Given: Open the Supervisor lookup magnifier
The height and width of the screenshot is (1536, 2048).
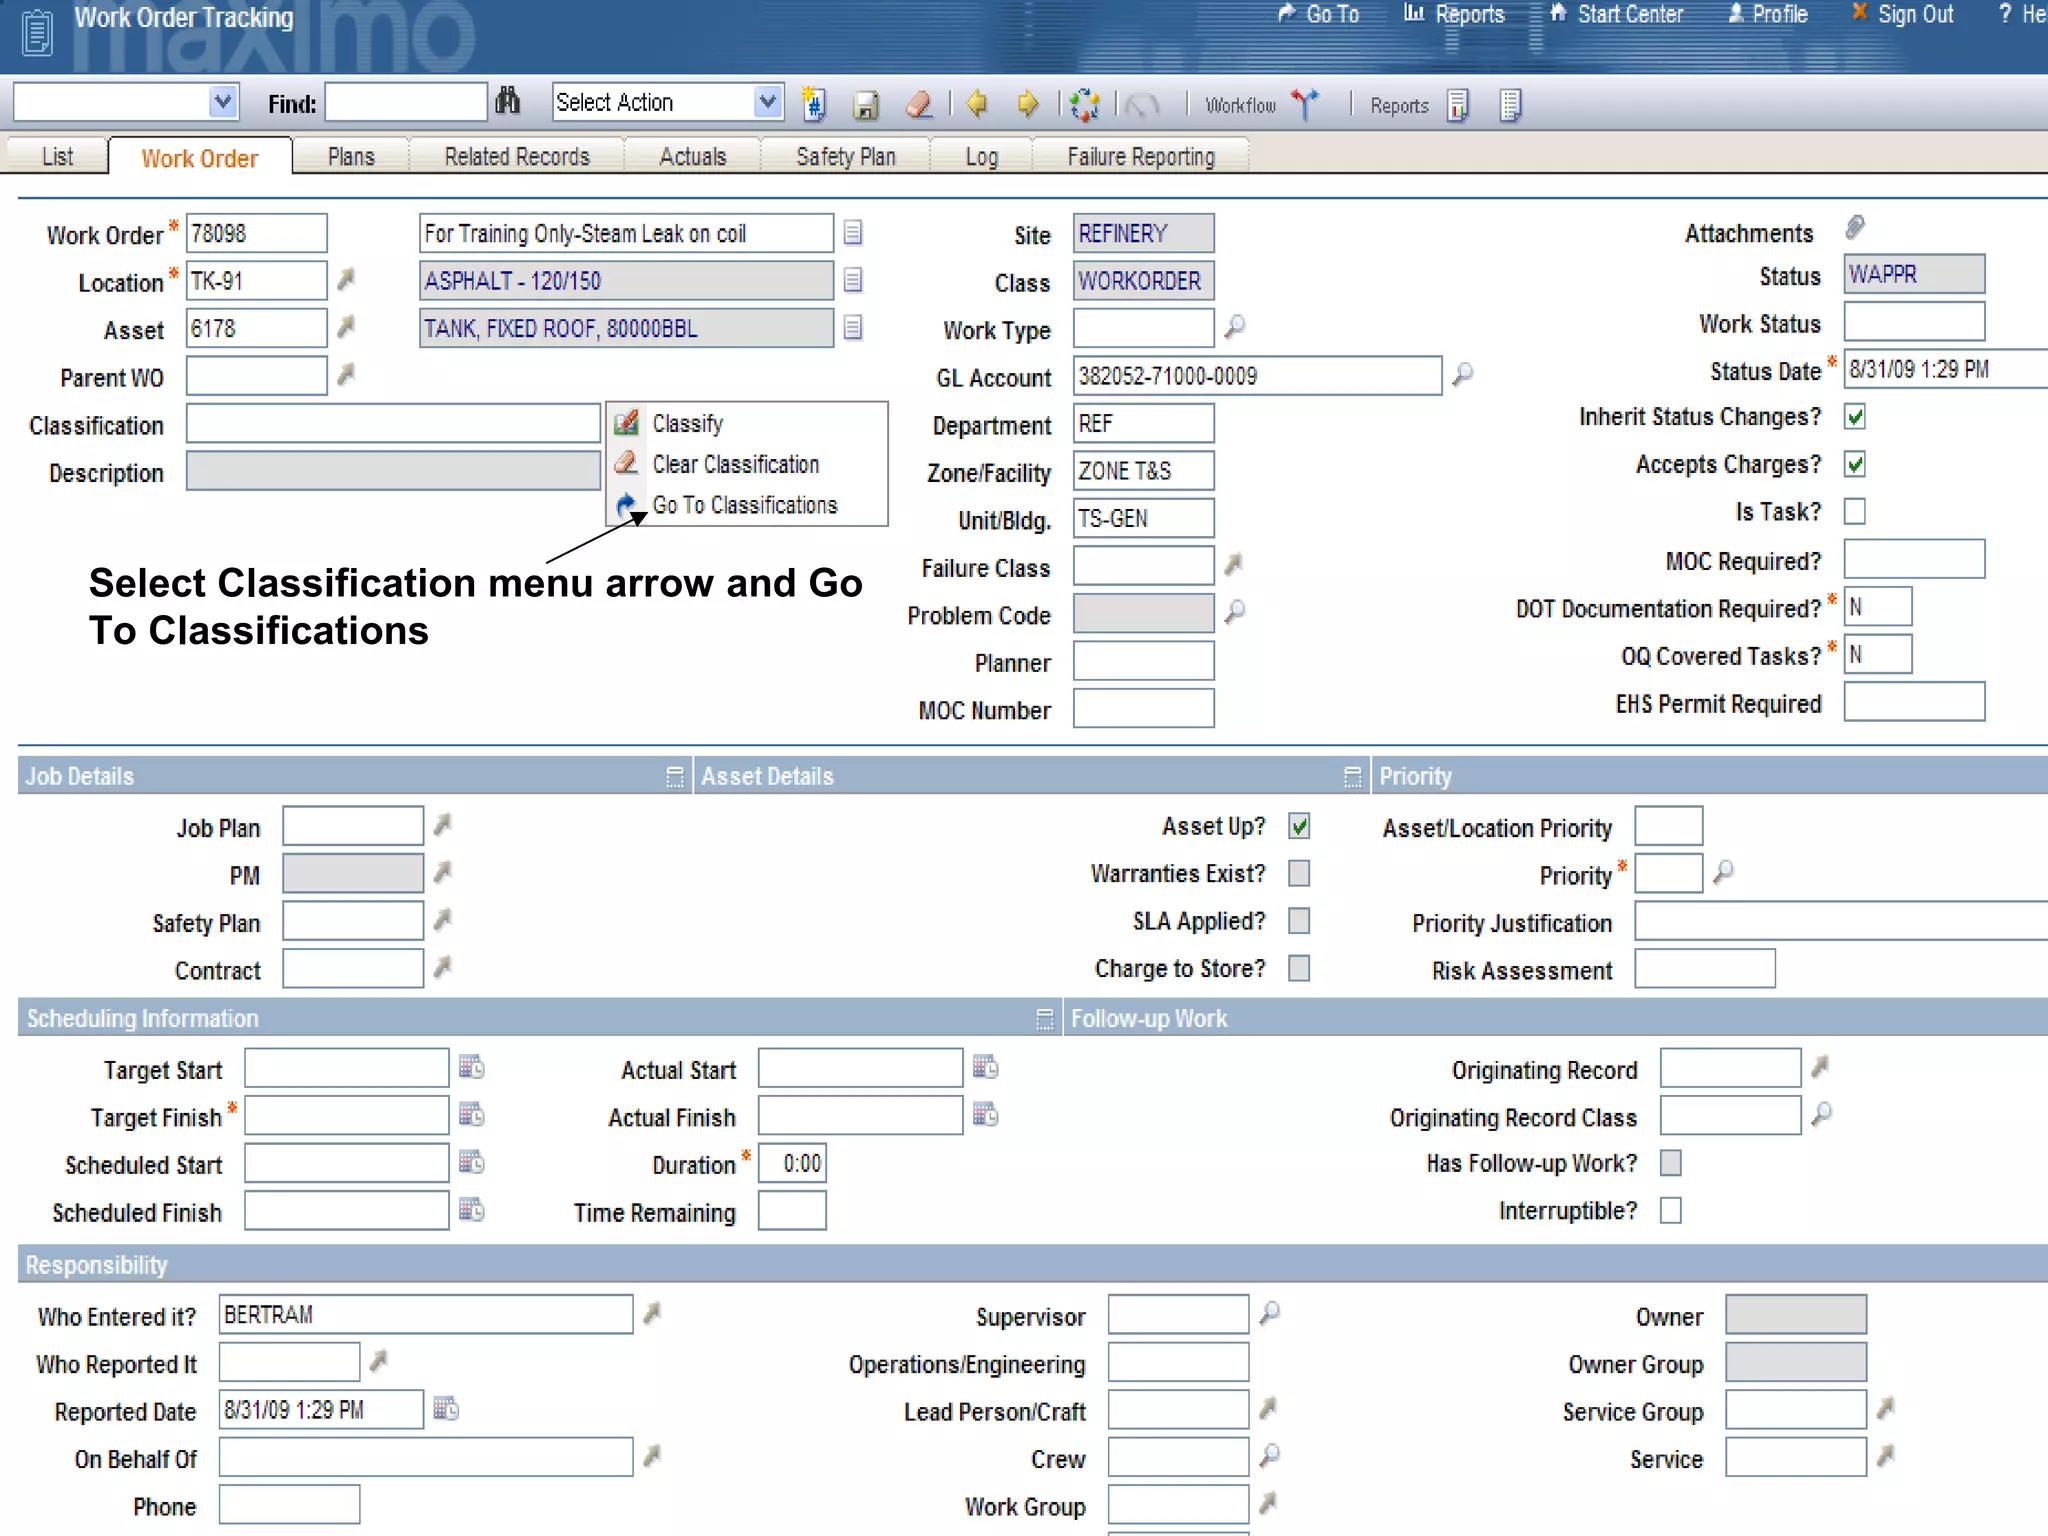Looking at the screenshot, I should point(1270,1312).
